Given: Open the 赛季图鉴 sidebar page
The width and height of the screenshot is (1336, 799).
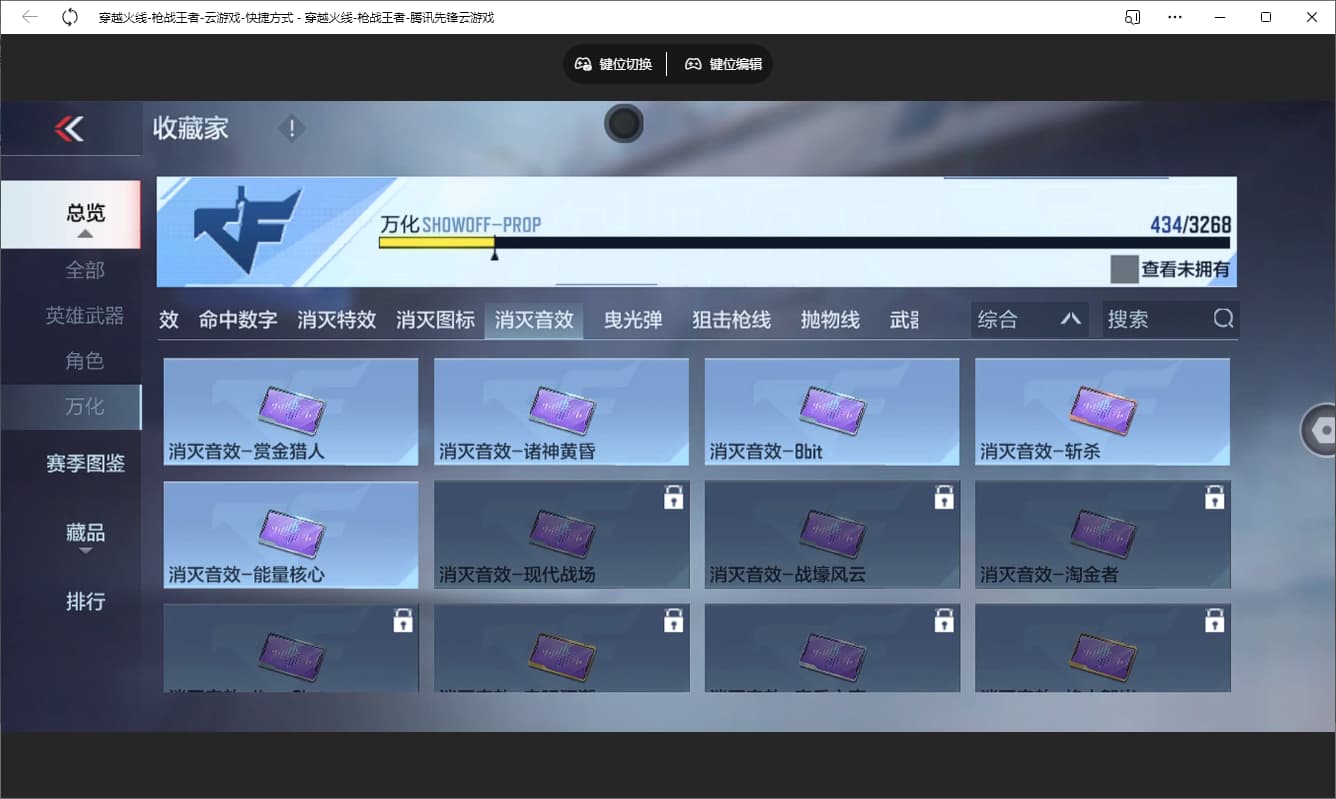Looking at the screenshot, I should pyautogui.click(x=85, y=463).
